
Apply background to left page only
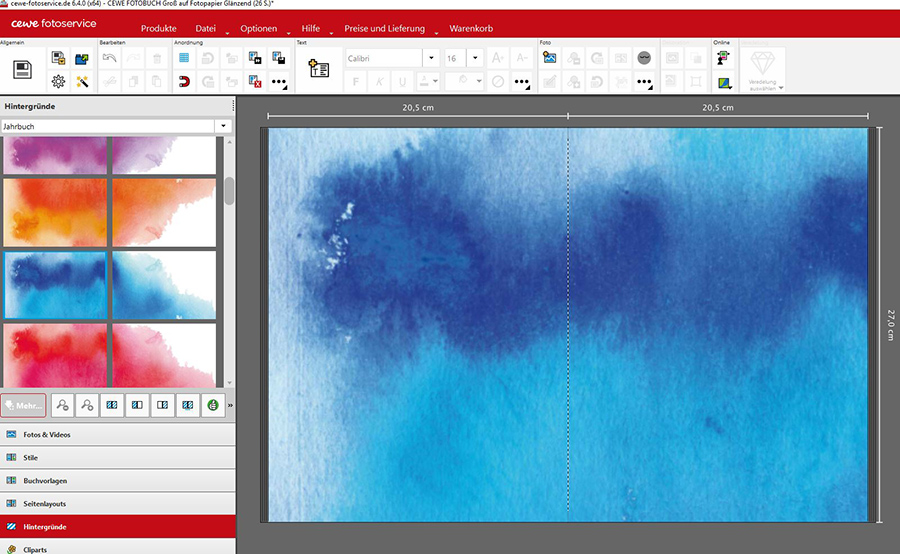137,405
